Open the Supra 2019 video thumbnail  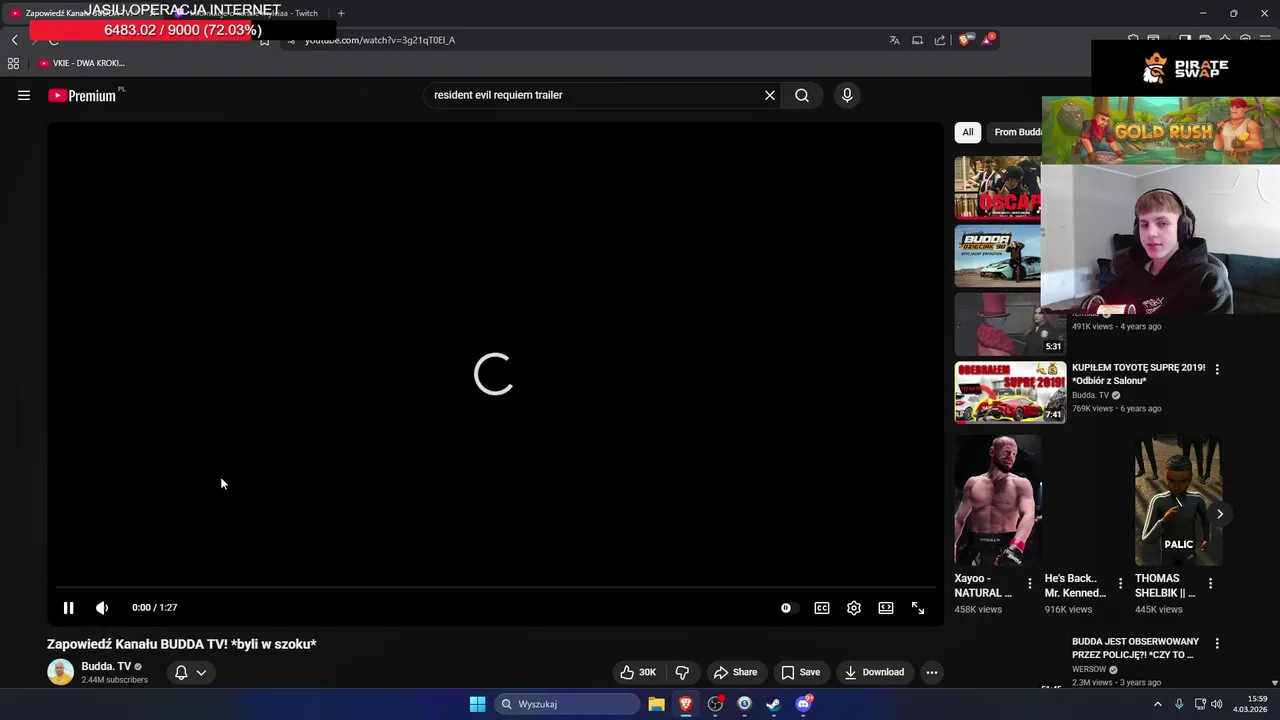[1010, 392]
